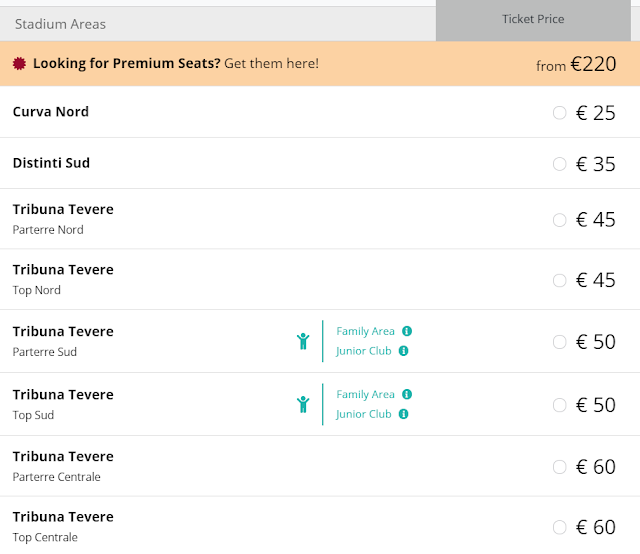The image size is (640, 554).
Task: Click the red Premium Seats starburst icon
Action: pyautogui.click(x=19, y=64)
